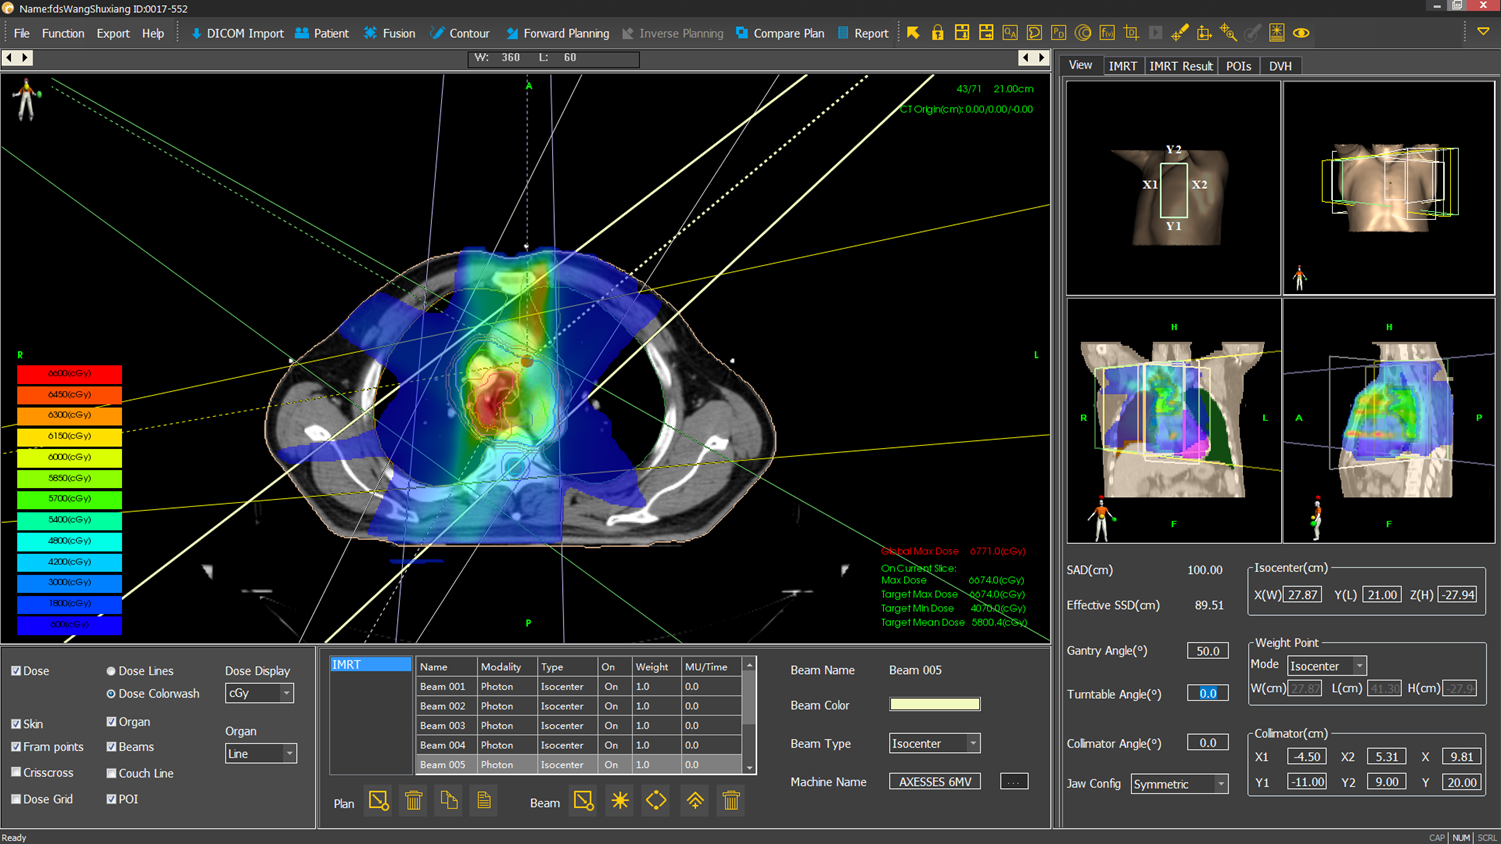Select the crop tool icon in toolbar
The image size is (1501, 844).
pyautogui.click(x=1131, y=33)
